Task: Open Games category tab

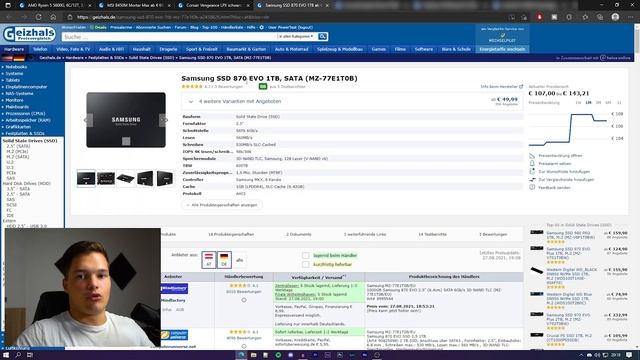Action: point(378,49)
